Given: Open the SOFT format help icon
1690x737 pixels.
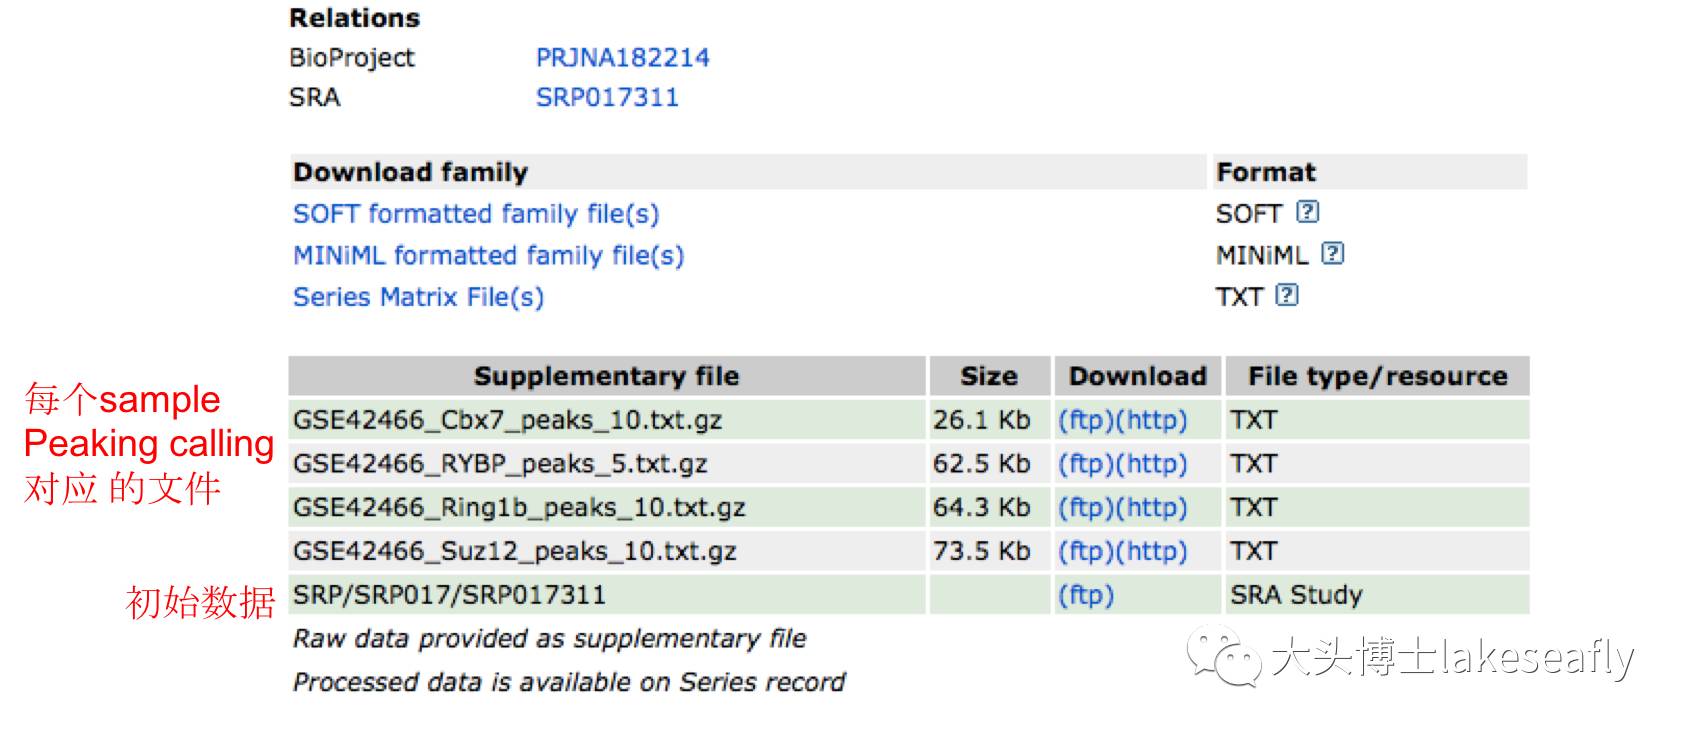Looking at the screenshot, I should (1307, 212).
